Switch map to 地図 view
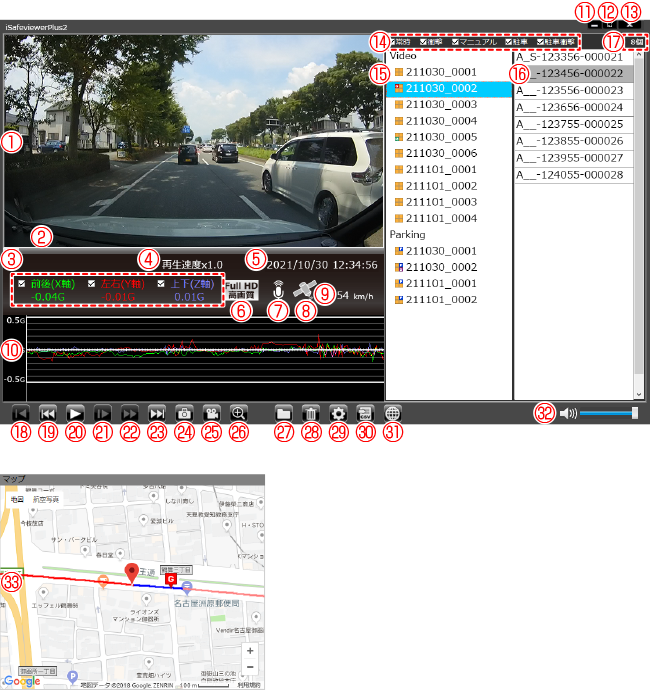The image size is (650, 690). tap(17, 499)
